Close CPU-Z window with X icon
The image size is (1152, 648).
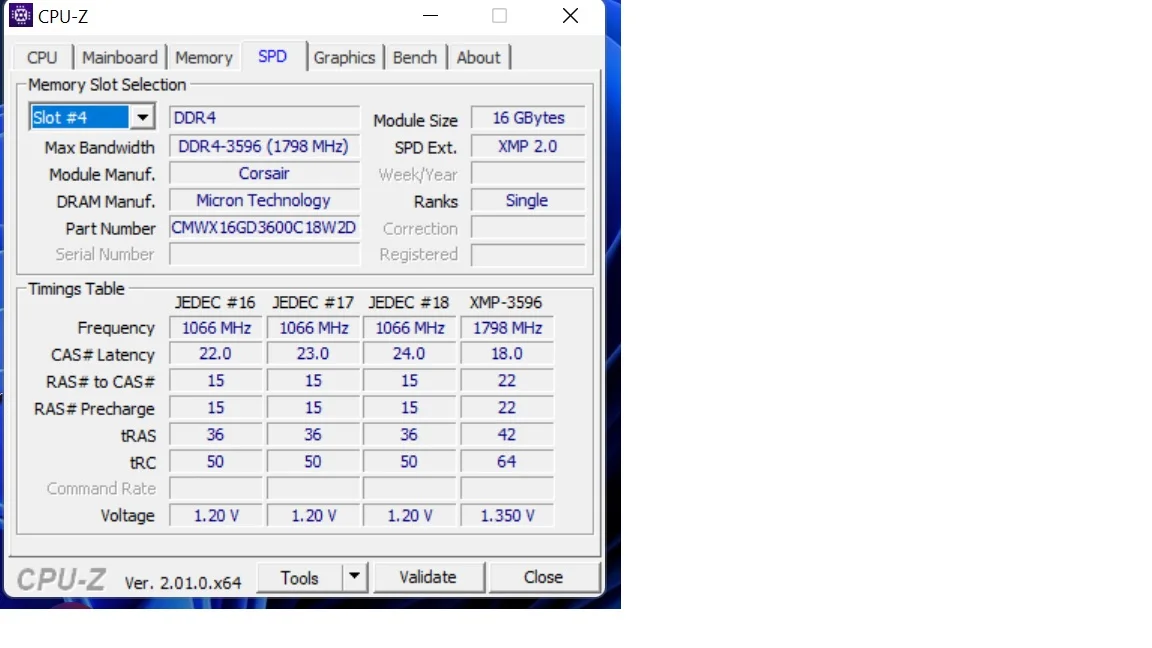click(570, 15)
